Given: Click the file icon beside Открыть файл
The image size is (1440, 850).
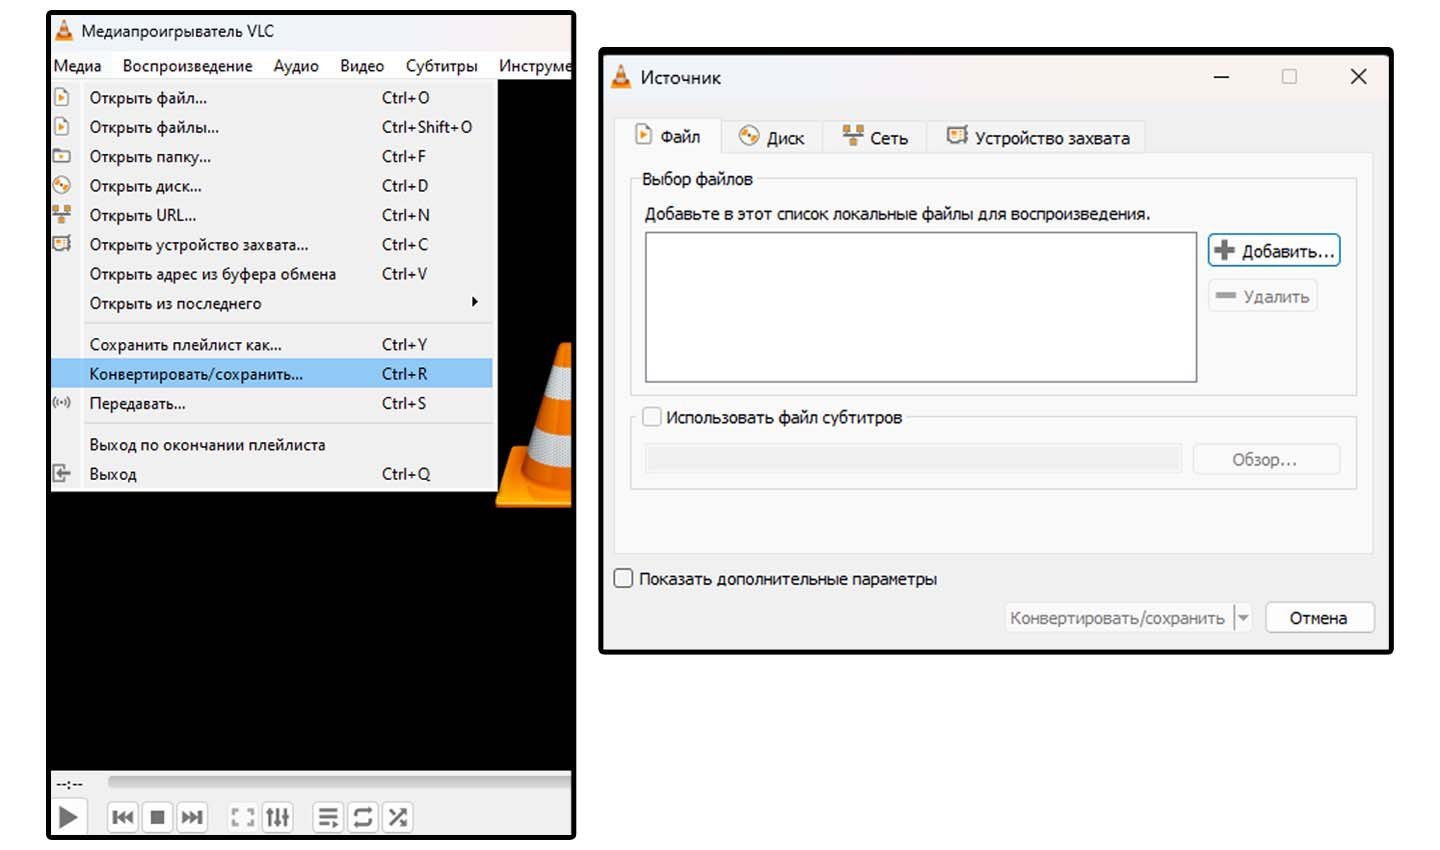Looking at the screenshot, I should [62, 98].
